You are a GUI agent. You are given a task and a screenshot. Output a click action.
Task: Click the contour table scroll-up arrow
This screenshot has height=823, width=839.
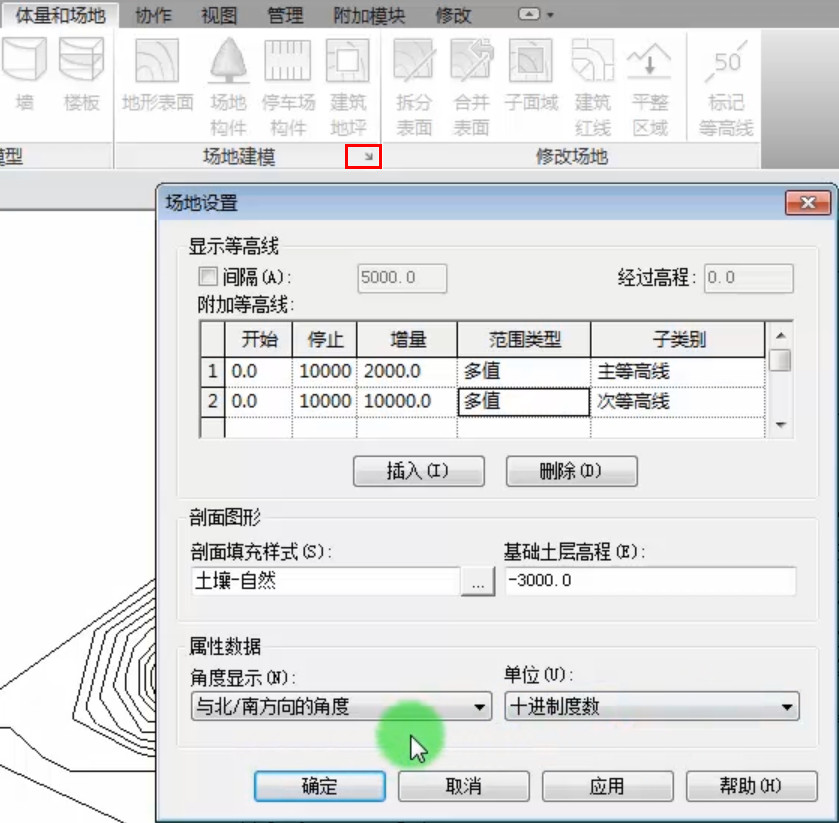[781, 336]
